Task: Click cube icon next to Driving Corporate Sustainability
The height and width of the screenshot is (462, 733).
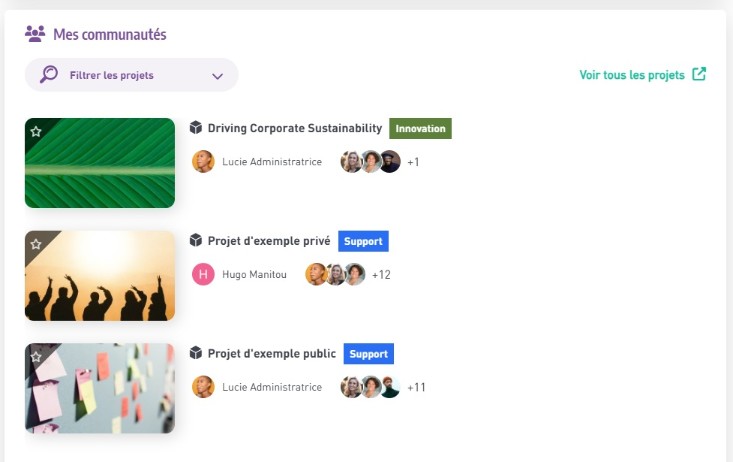Action: pos(196,128)
